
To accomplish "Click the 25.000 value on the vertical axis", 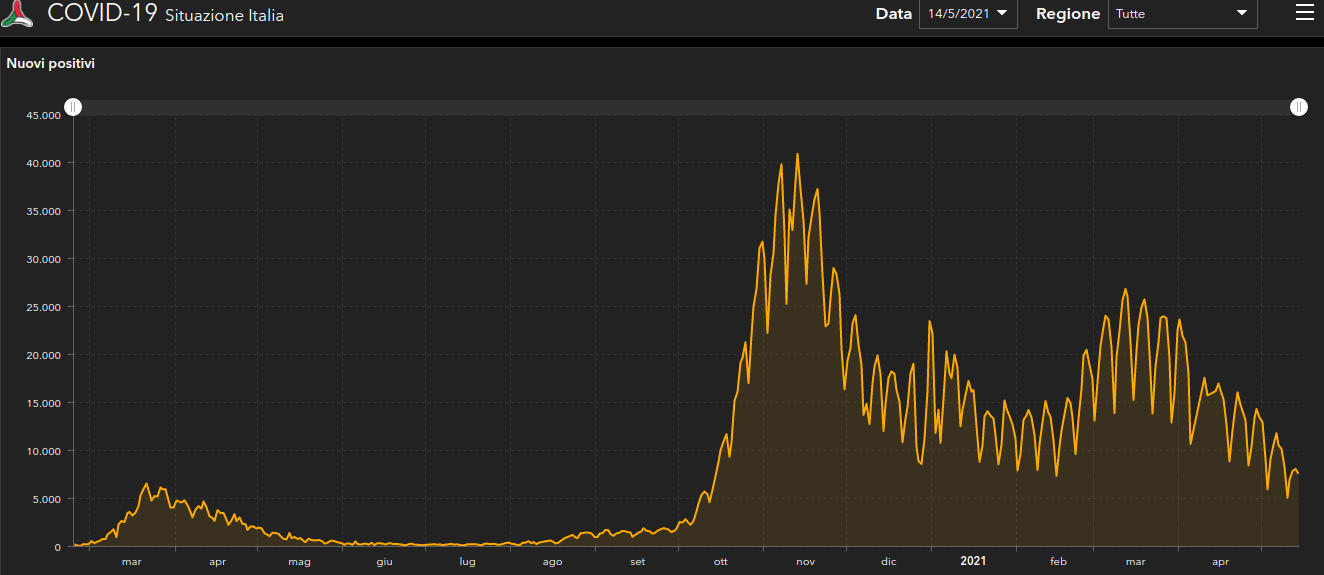I will coord(44,307).
